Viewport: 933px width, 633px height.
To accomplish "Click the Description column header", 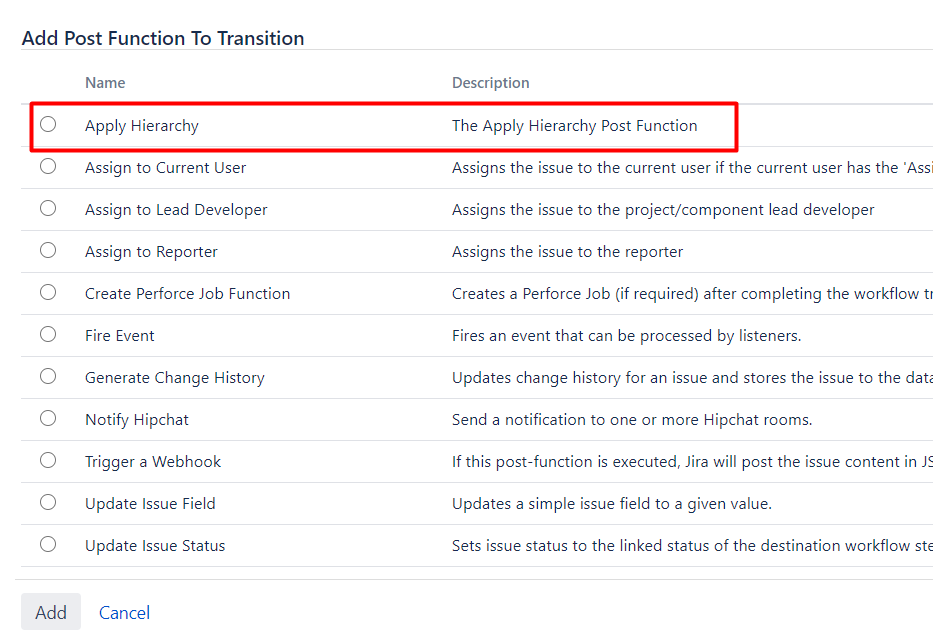I will [490, 83].
